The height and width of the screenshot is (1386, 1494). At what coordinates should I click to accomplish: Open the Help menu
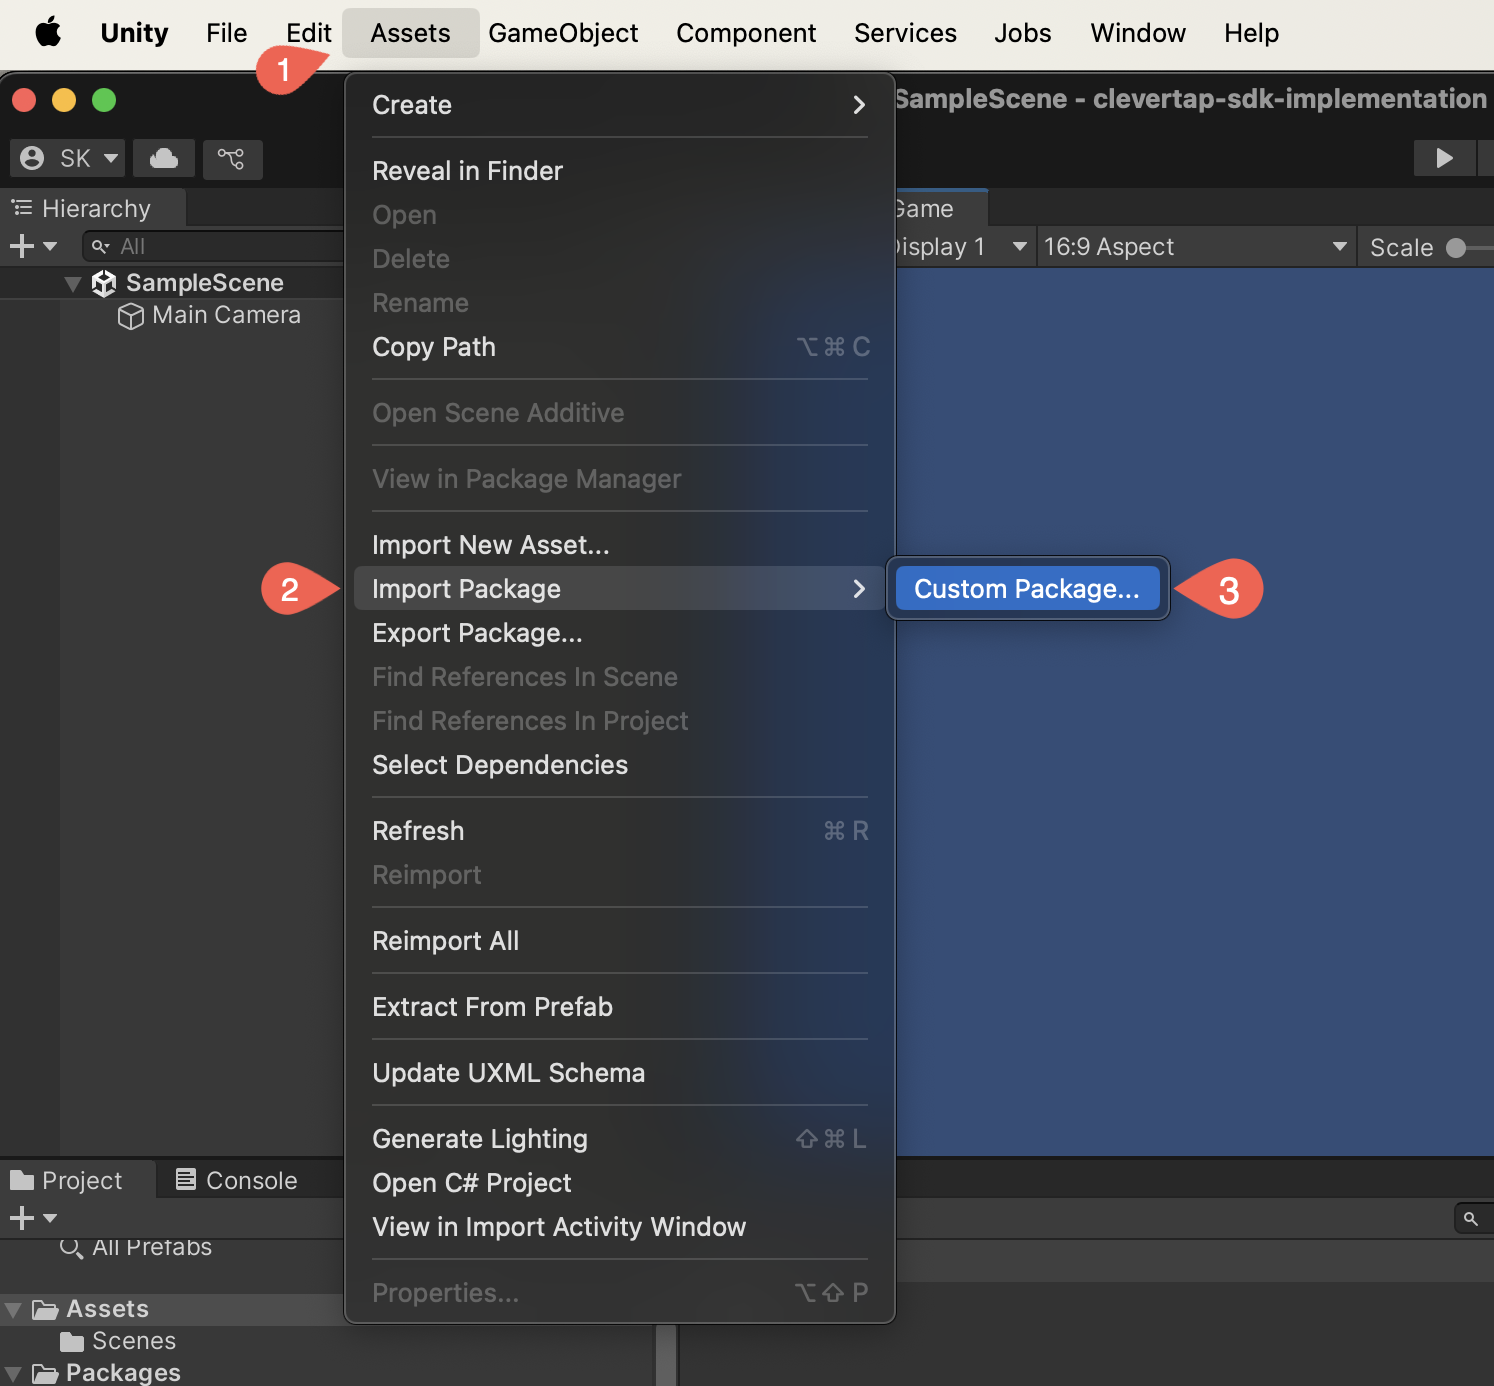1251,33
